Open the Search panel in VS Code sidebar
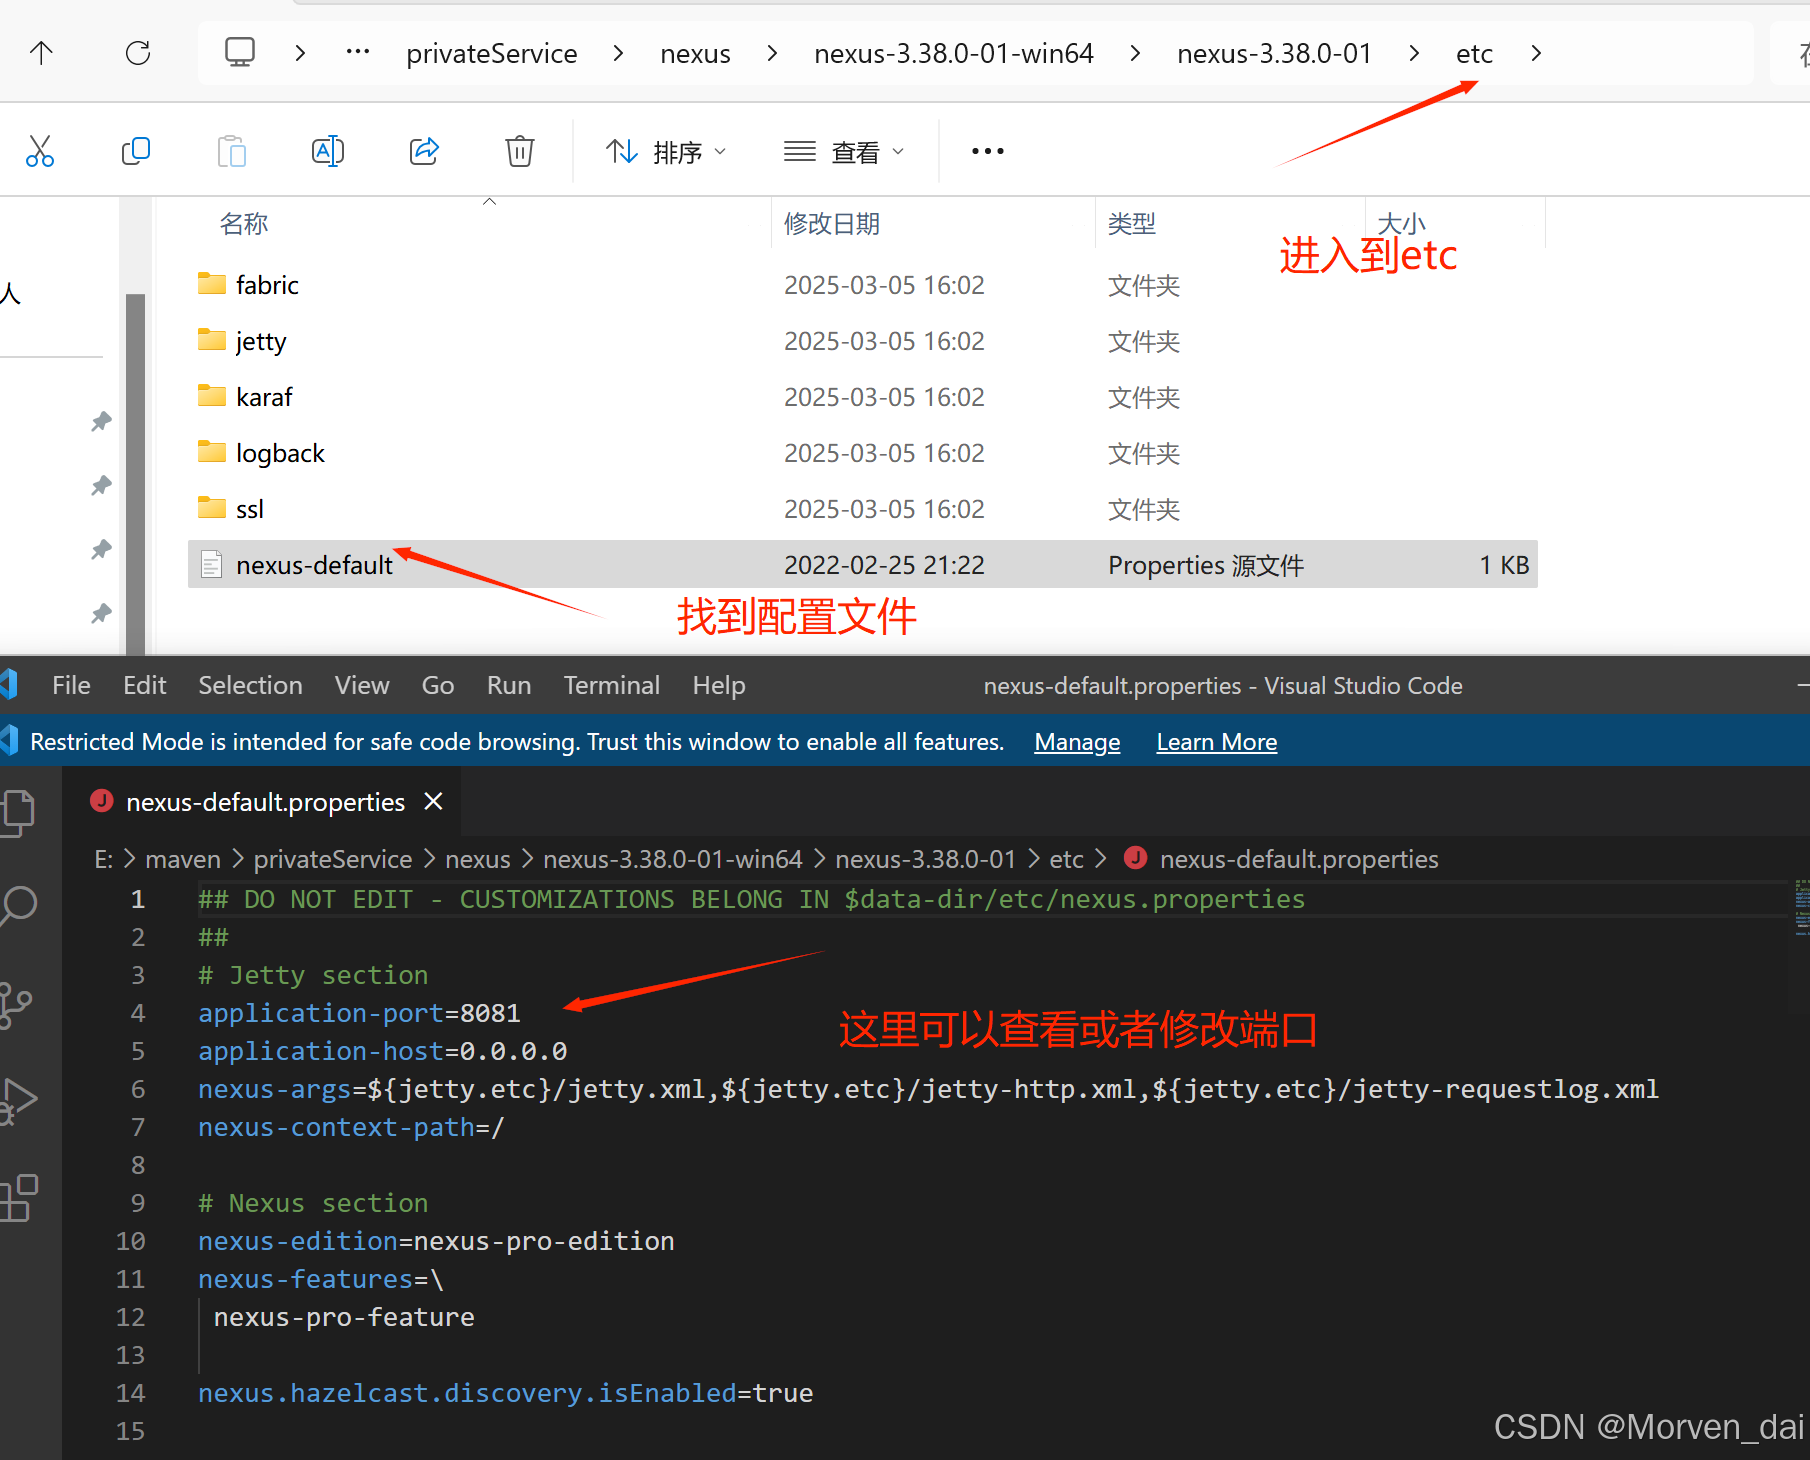This screenshot has width=1810, height=1460. click(18, 906)
